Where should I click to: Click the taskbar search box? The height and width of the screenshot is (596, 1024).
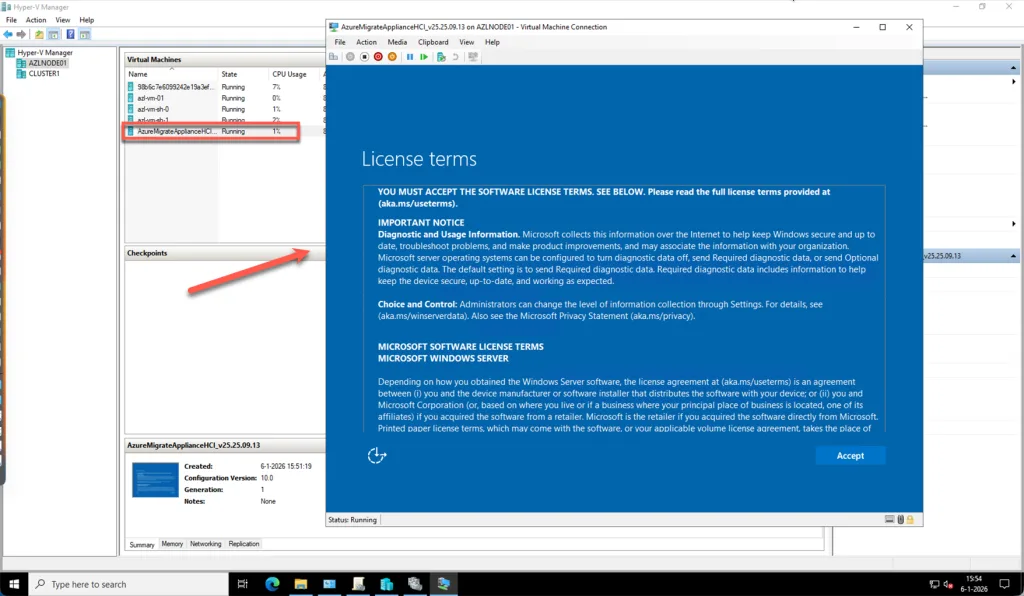click(130, 584)
